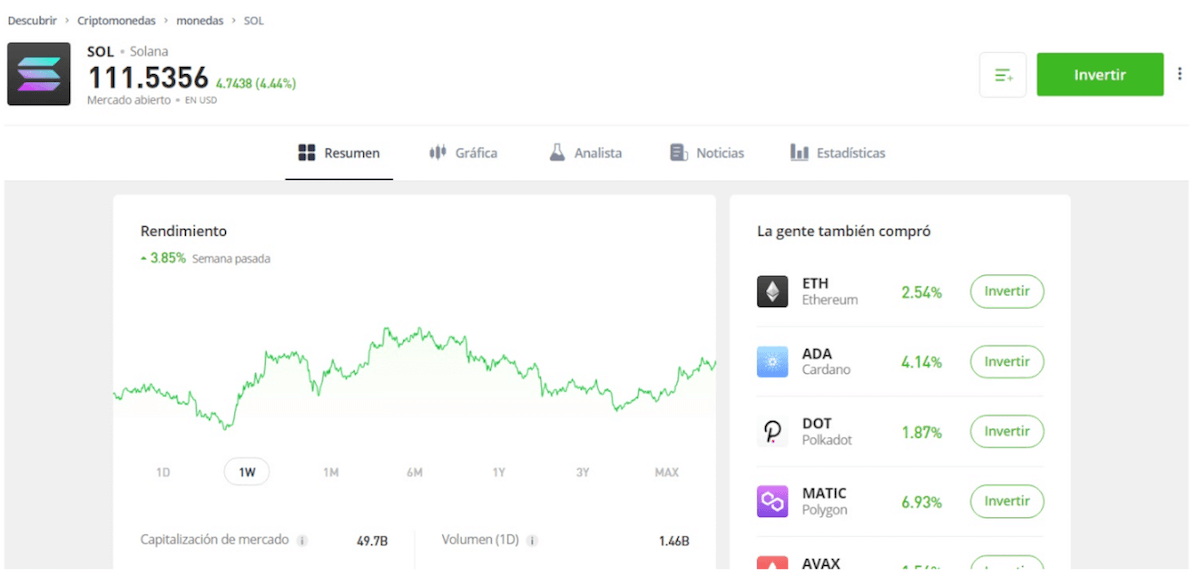Click the add-to-watchlist icon near Invertir
This screenshot has width=1200, height=584.
(x=1002, y=74)
